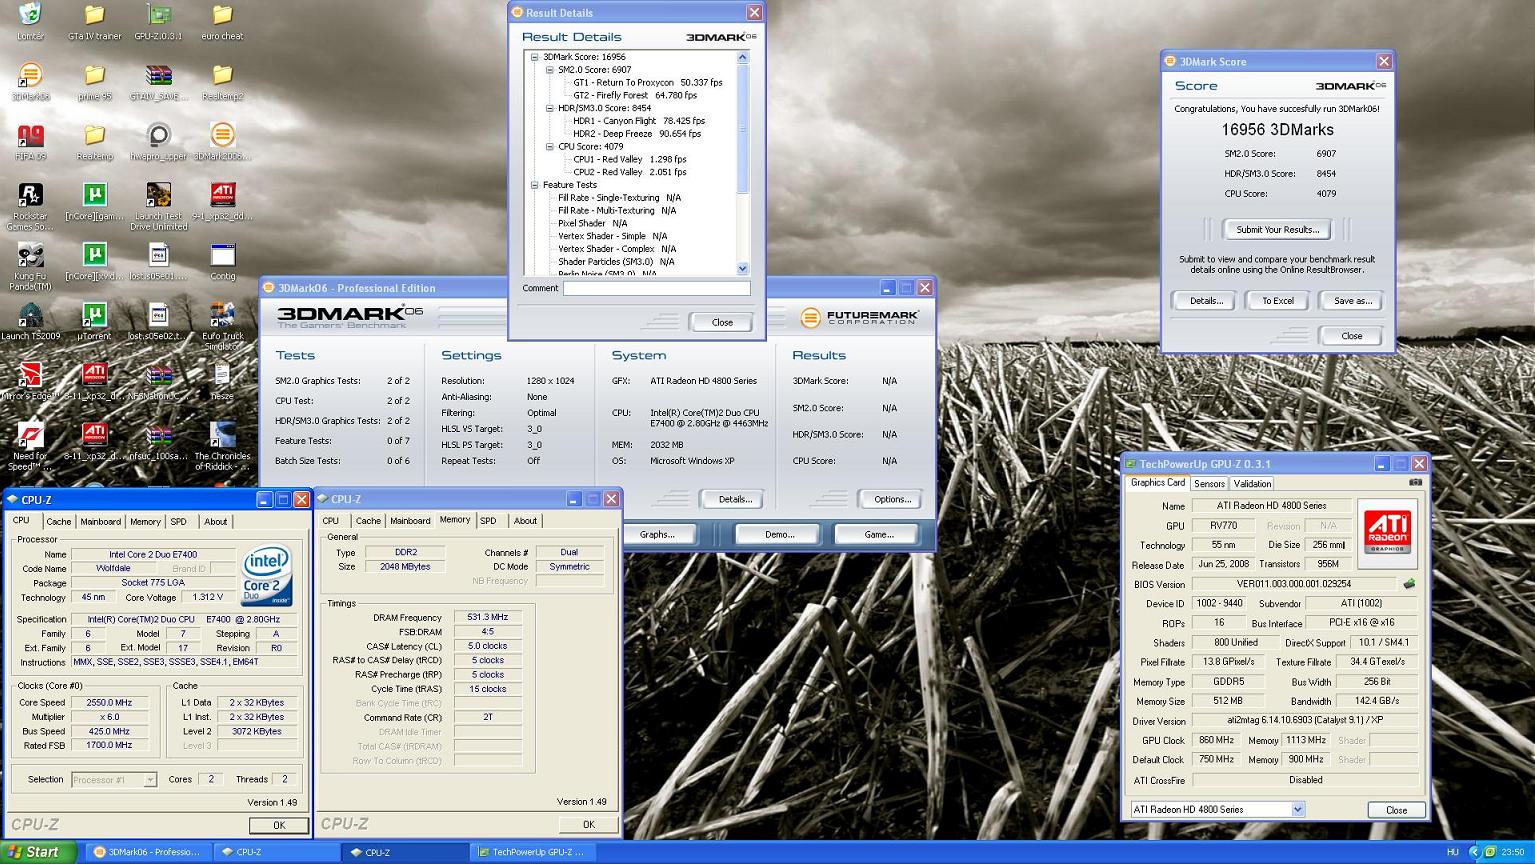Click scroll down arrow in Result Details

742,268
